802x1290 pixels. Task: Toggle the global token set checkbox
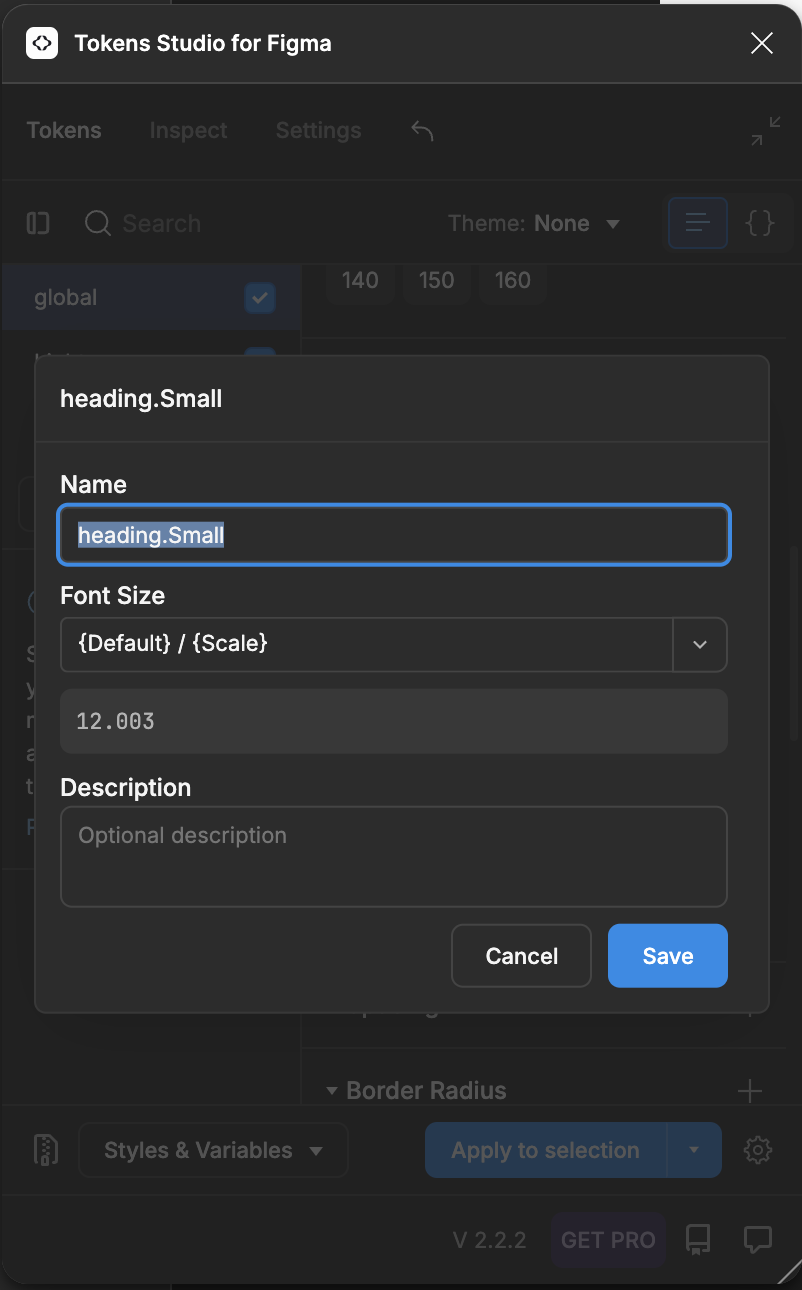tap(260, 297)
